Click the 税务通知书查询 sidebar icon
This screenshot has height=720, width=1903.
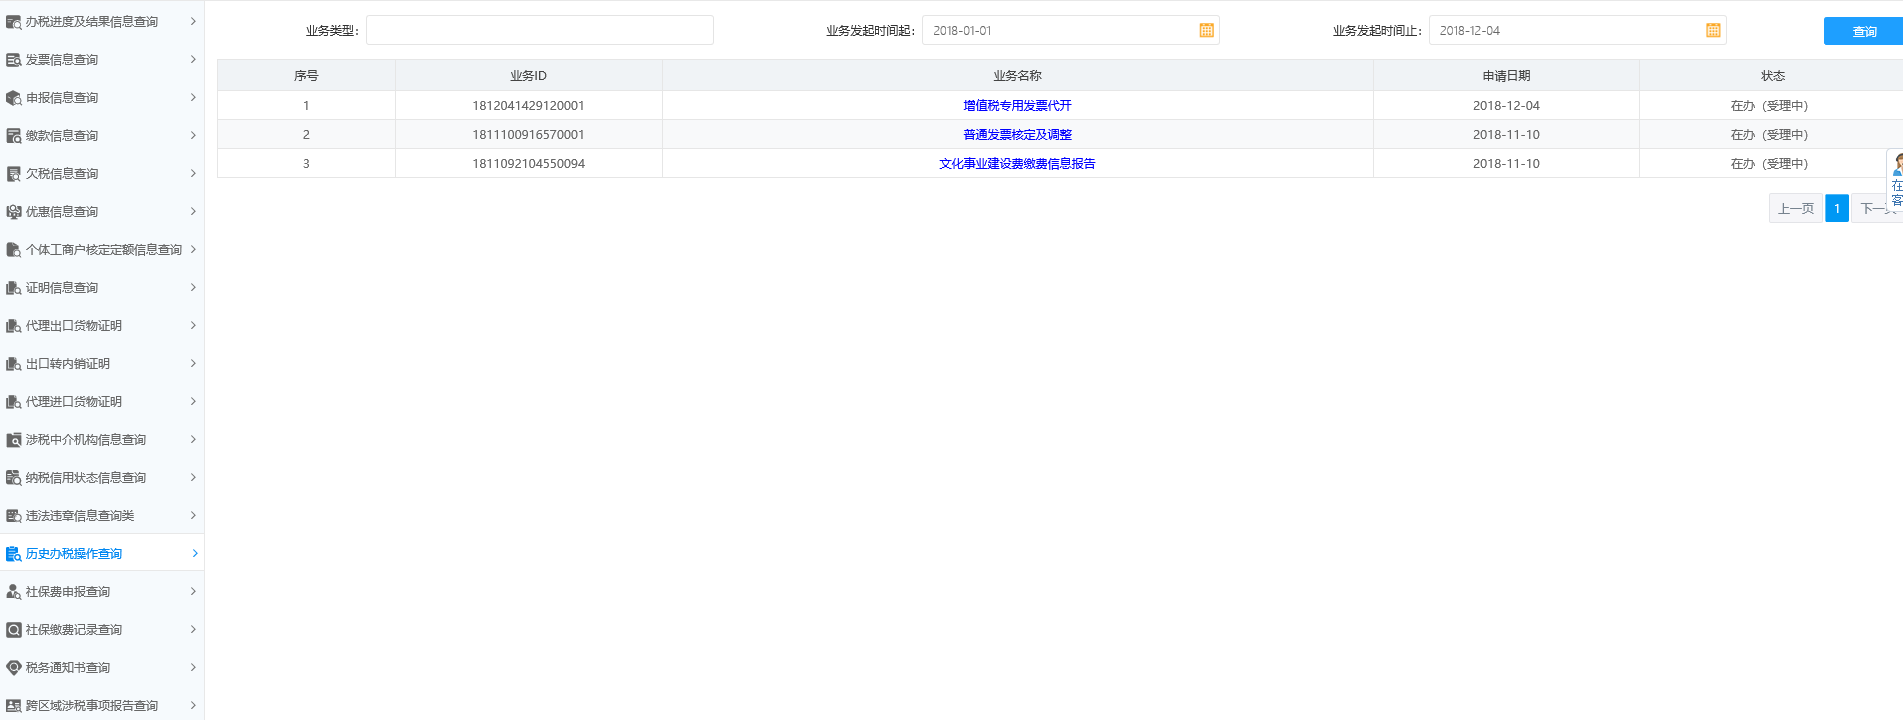tap(13, 668)
